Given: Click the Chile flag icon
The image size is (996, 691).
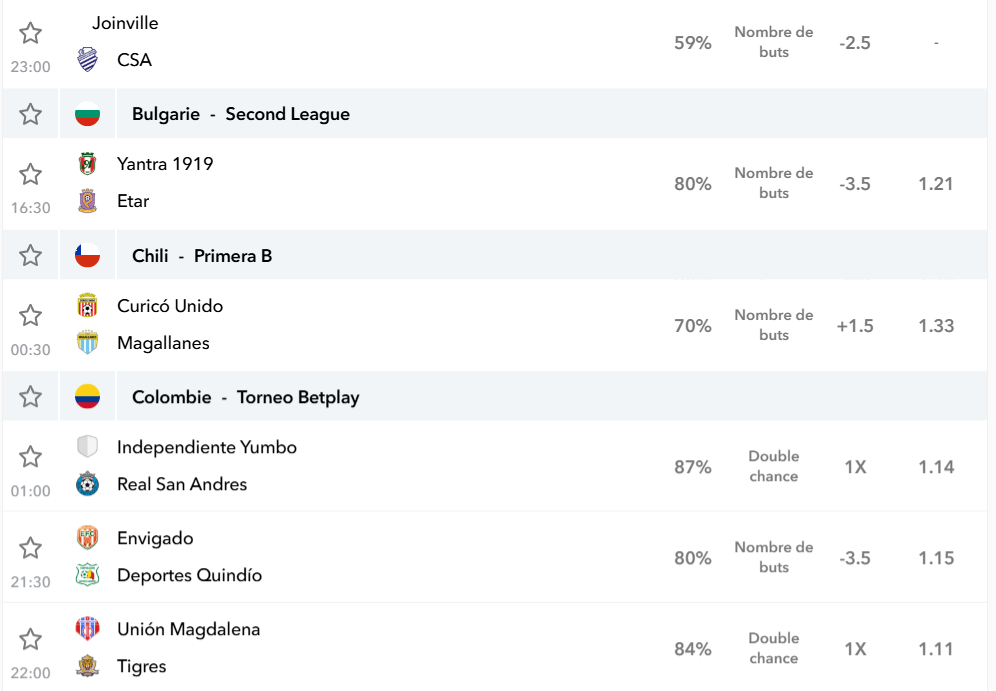Looking at the screenshot, I should (x=88, y=255).
